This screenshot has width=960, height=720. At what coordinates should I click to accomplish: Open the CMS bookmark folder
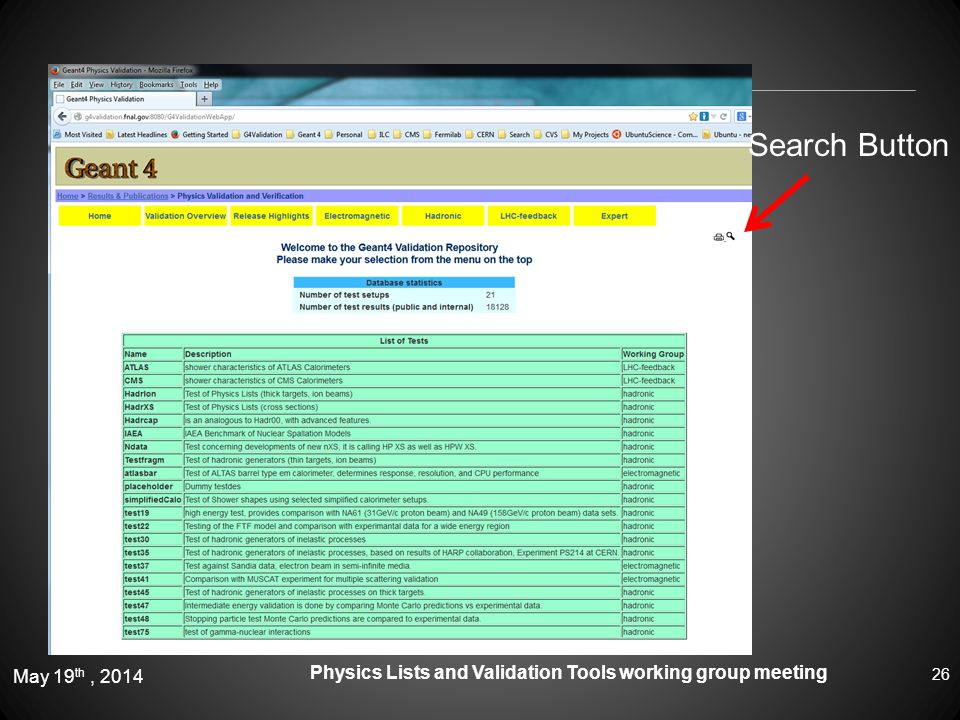pyautogui.click(x=407, y=135)
